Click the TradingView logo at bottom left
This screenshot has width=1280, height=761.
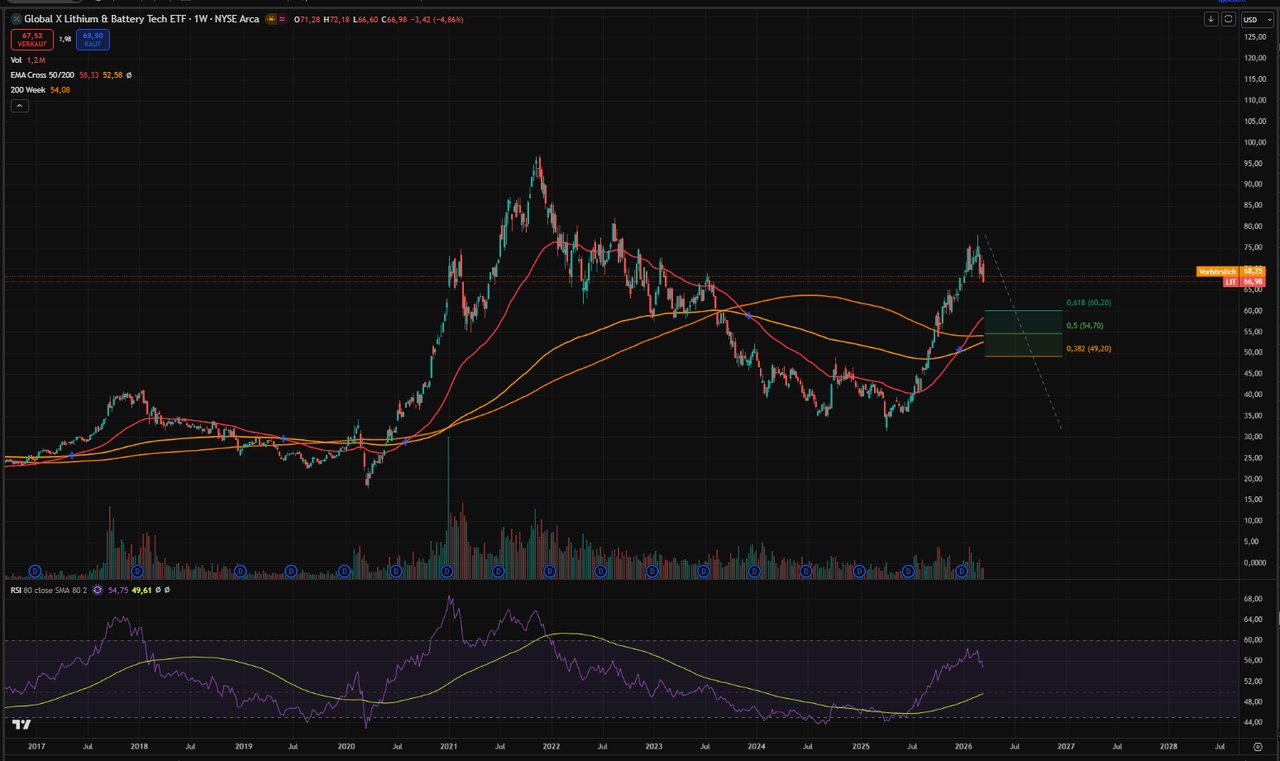tap(22, 725)
